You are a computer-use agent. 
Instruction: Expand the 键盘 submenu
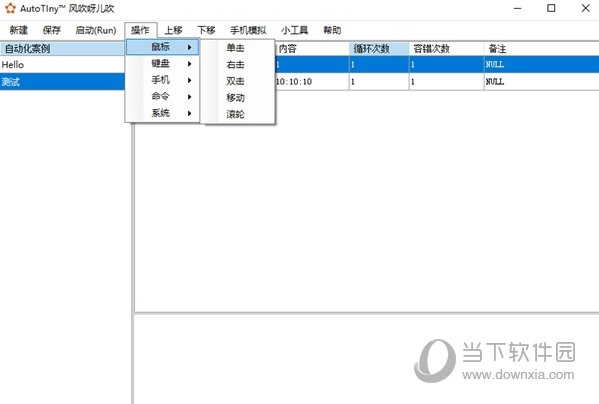[163, 64]
